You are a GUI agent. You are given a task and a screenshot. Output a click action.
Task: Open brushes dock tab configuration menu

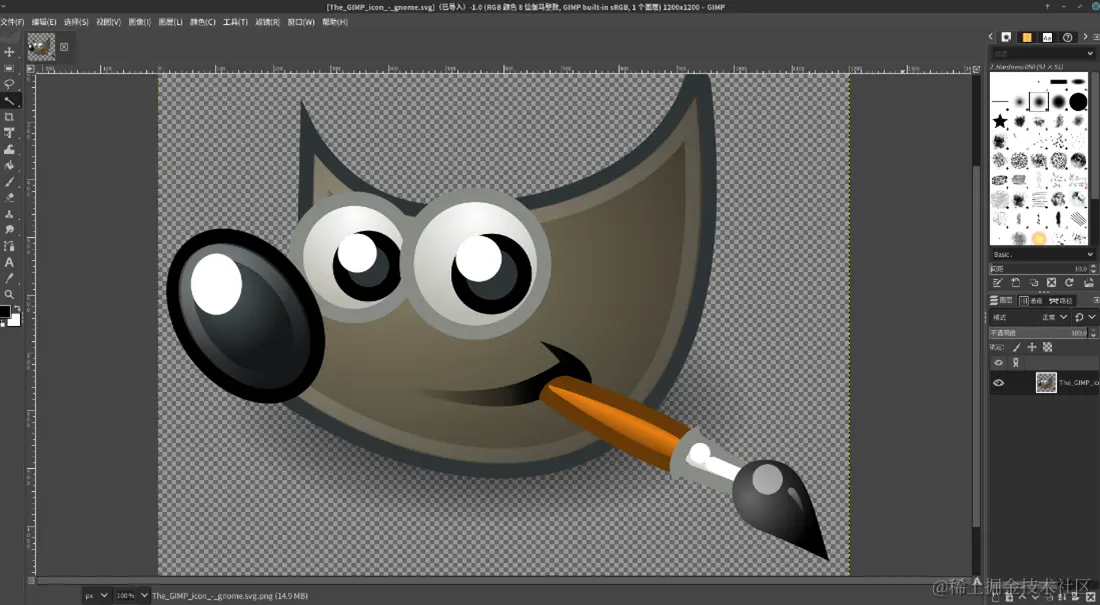[x=1096, y=37]
